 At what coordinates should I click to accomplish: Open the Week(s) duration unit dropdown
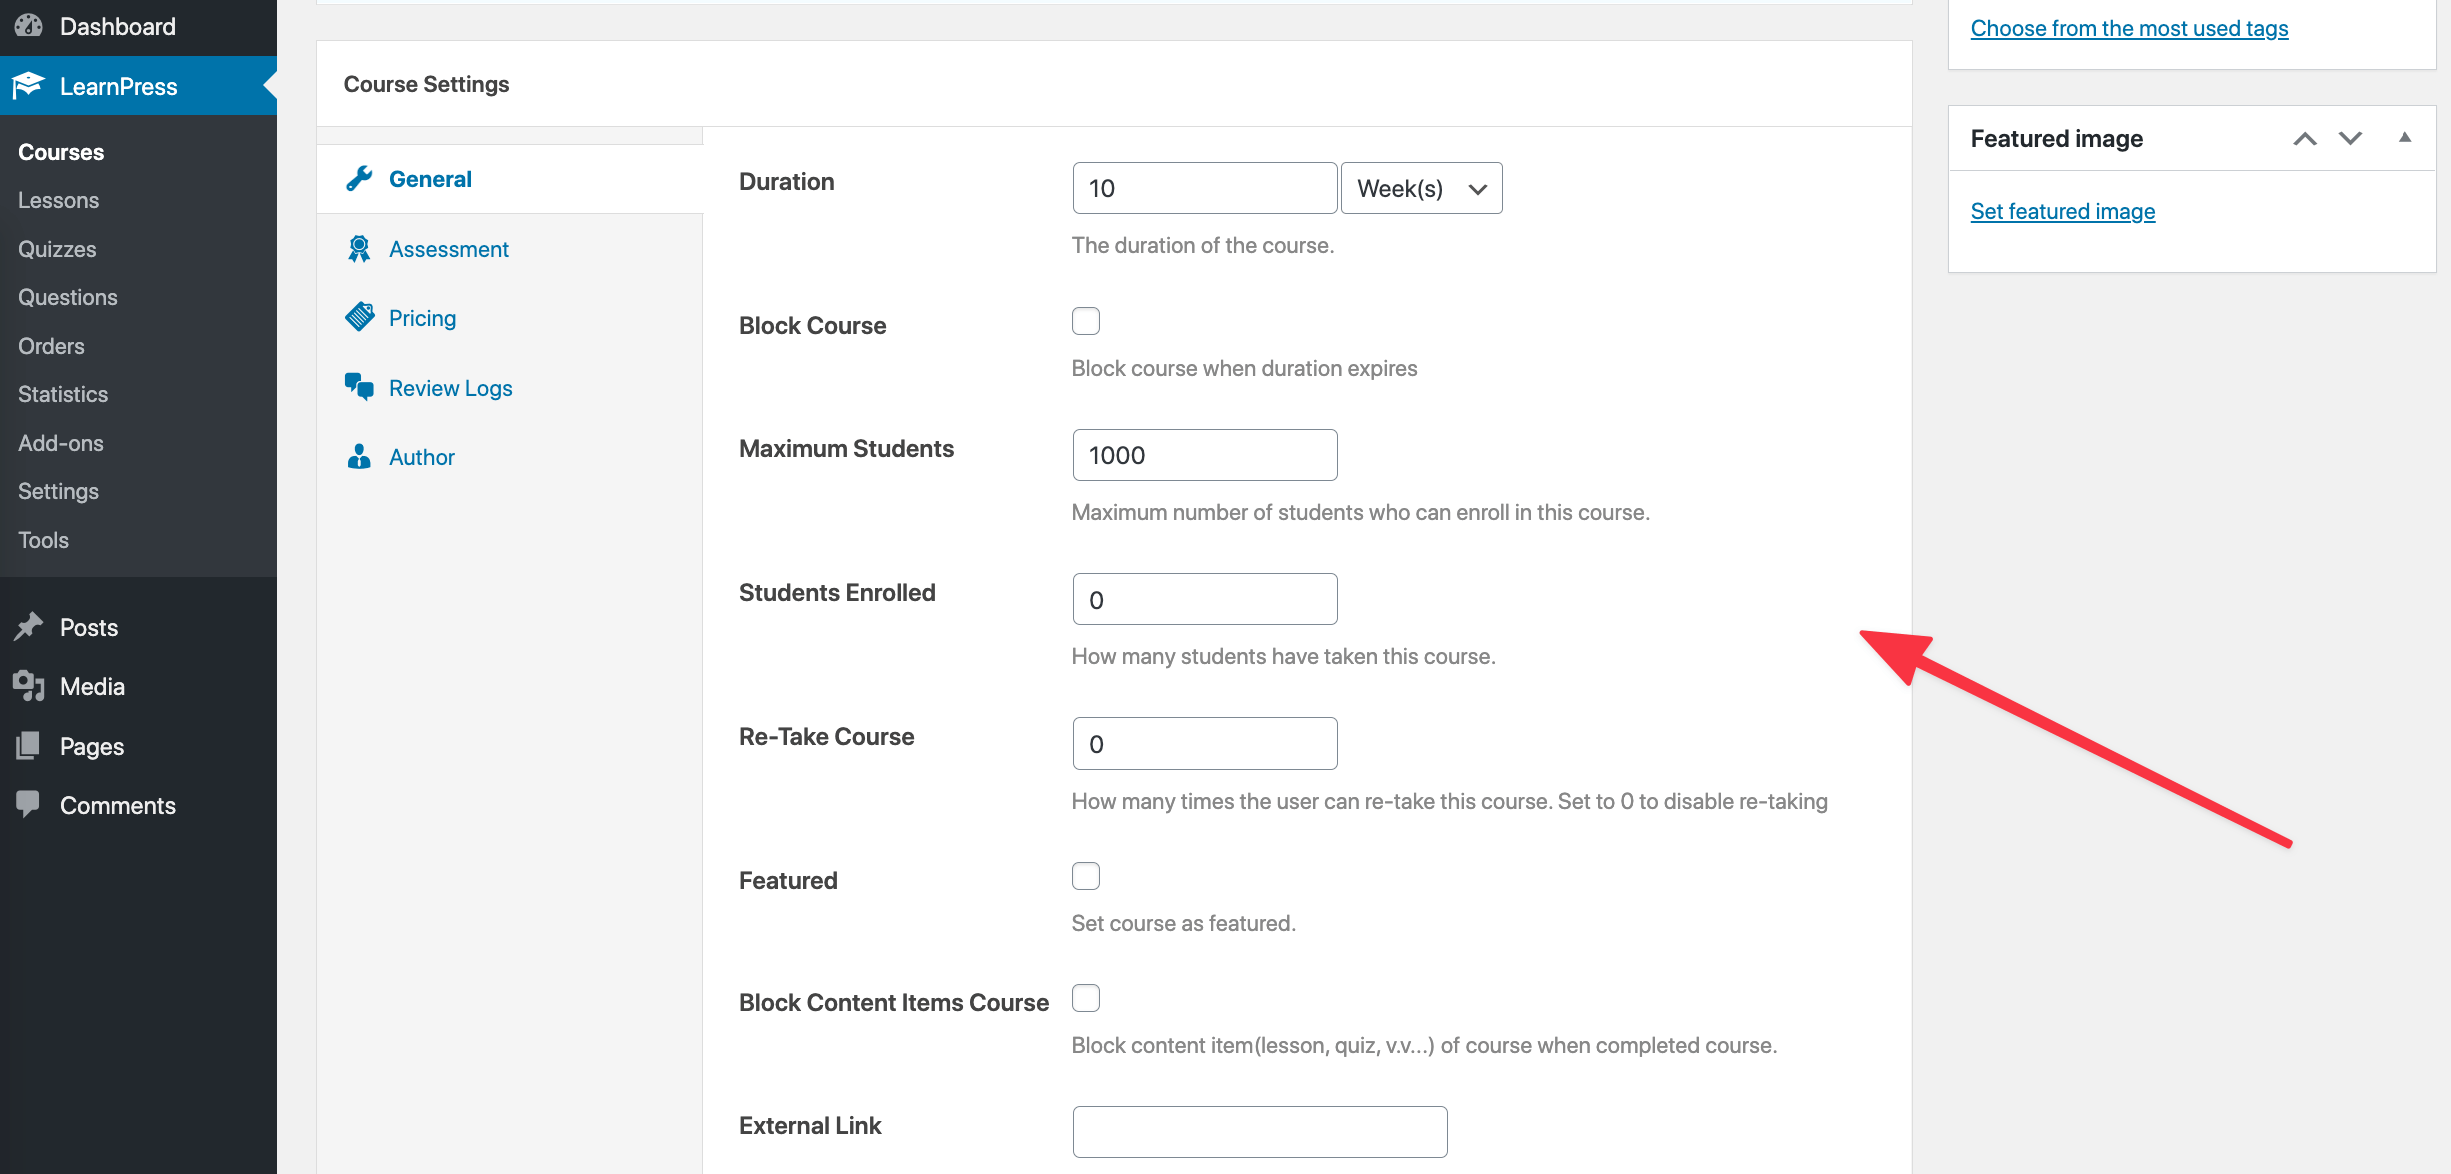[1421, 188]
